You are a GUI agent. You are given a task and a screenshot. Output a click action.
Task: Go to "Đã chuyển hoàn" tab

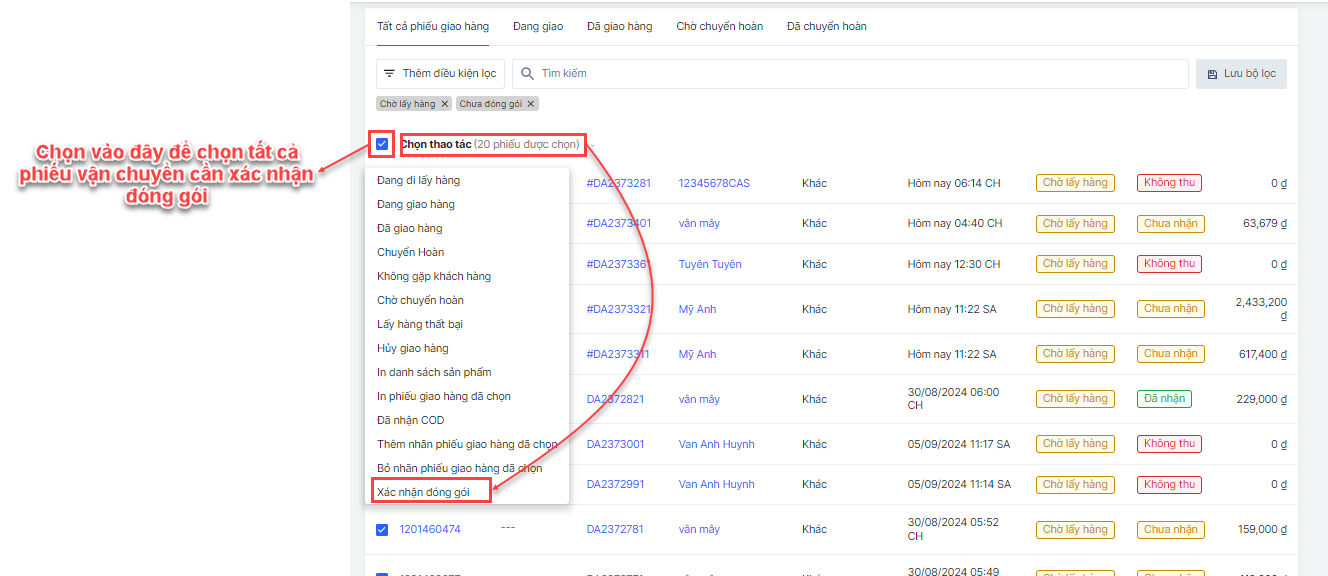click(826, 27)
